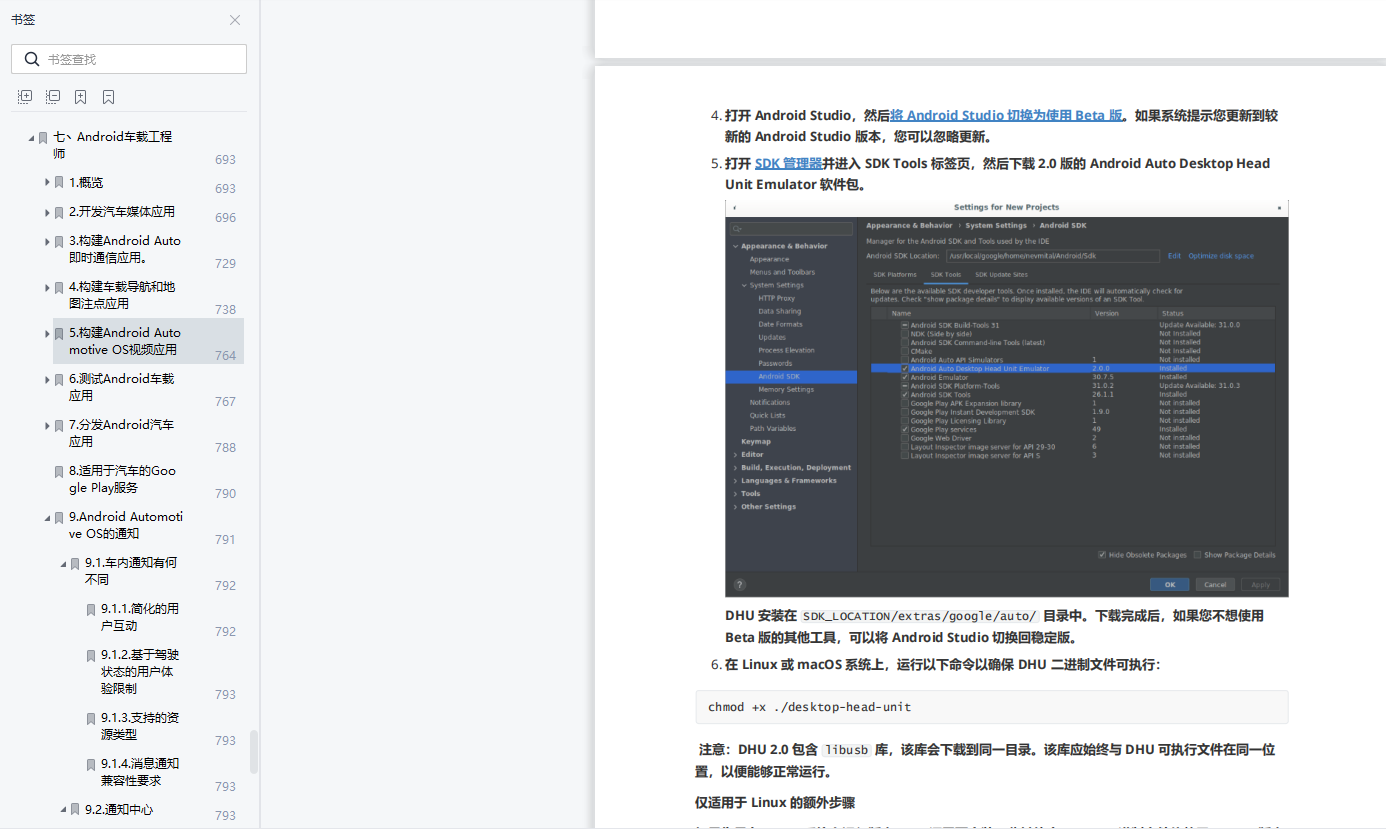Collapse the 9.1.车内通知有何不同 bookmark
1386x829 pixels.
point(63,564)
